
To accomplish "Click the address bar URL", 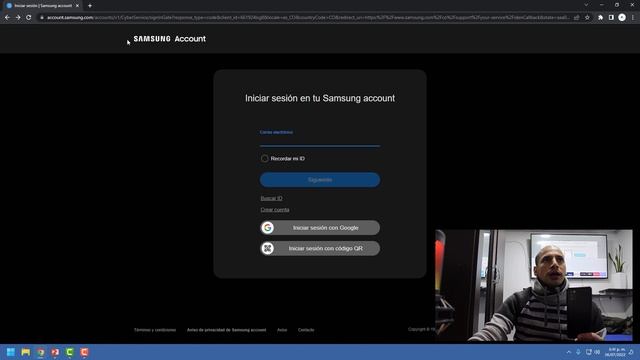I will pyautogui.click(x=308, y=18).
